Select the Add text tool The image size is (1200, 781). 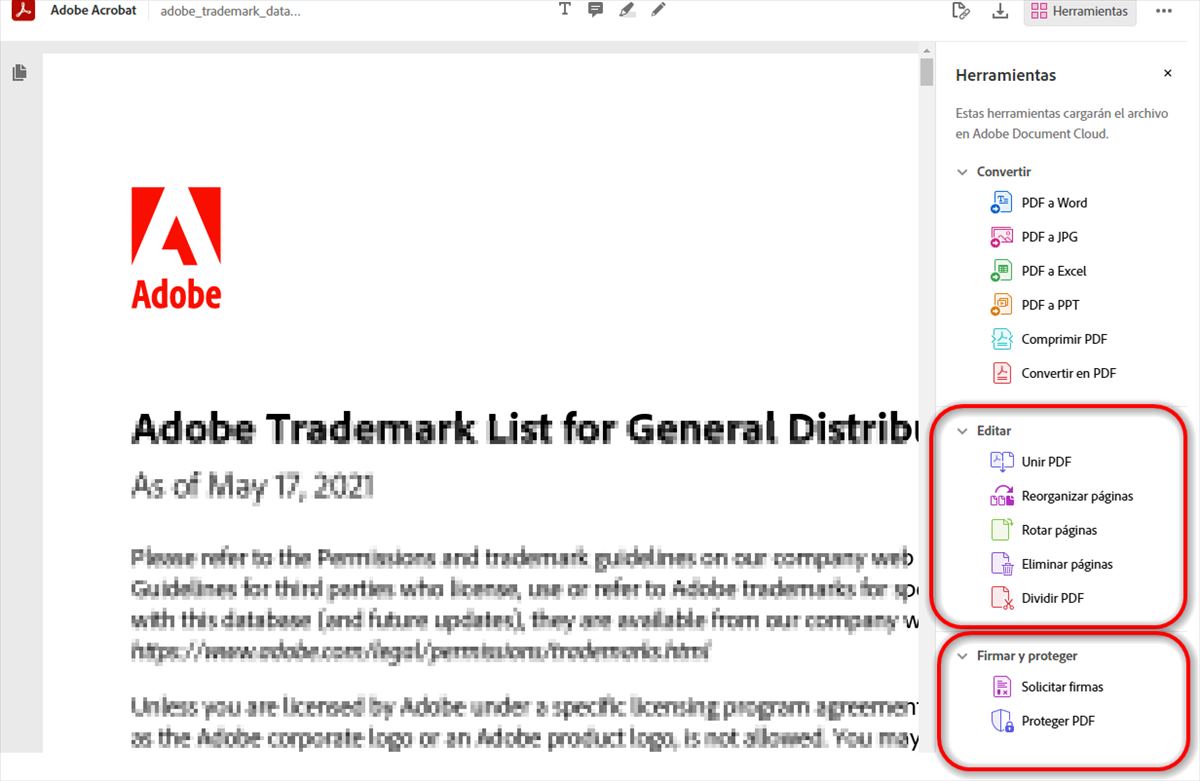pyautogui.click(x=565, y=10)
